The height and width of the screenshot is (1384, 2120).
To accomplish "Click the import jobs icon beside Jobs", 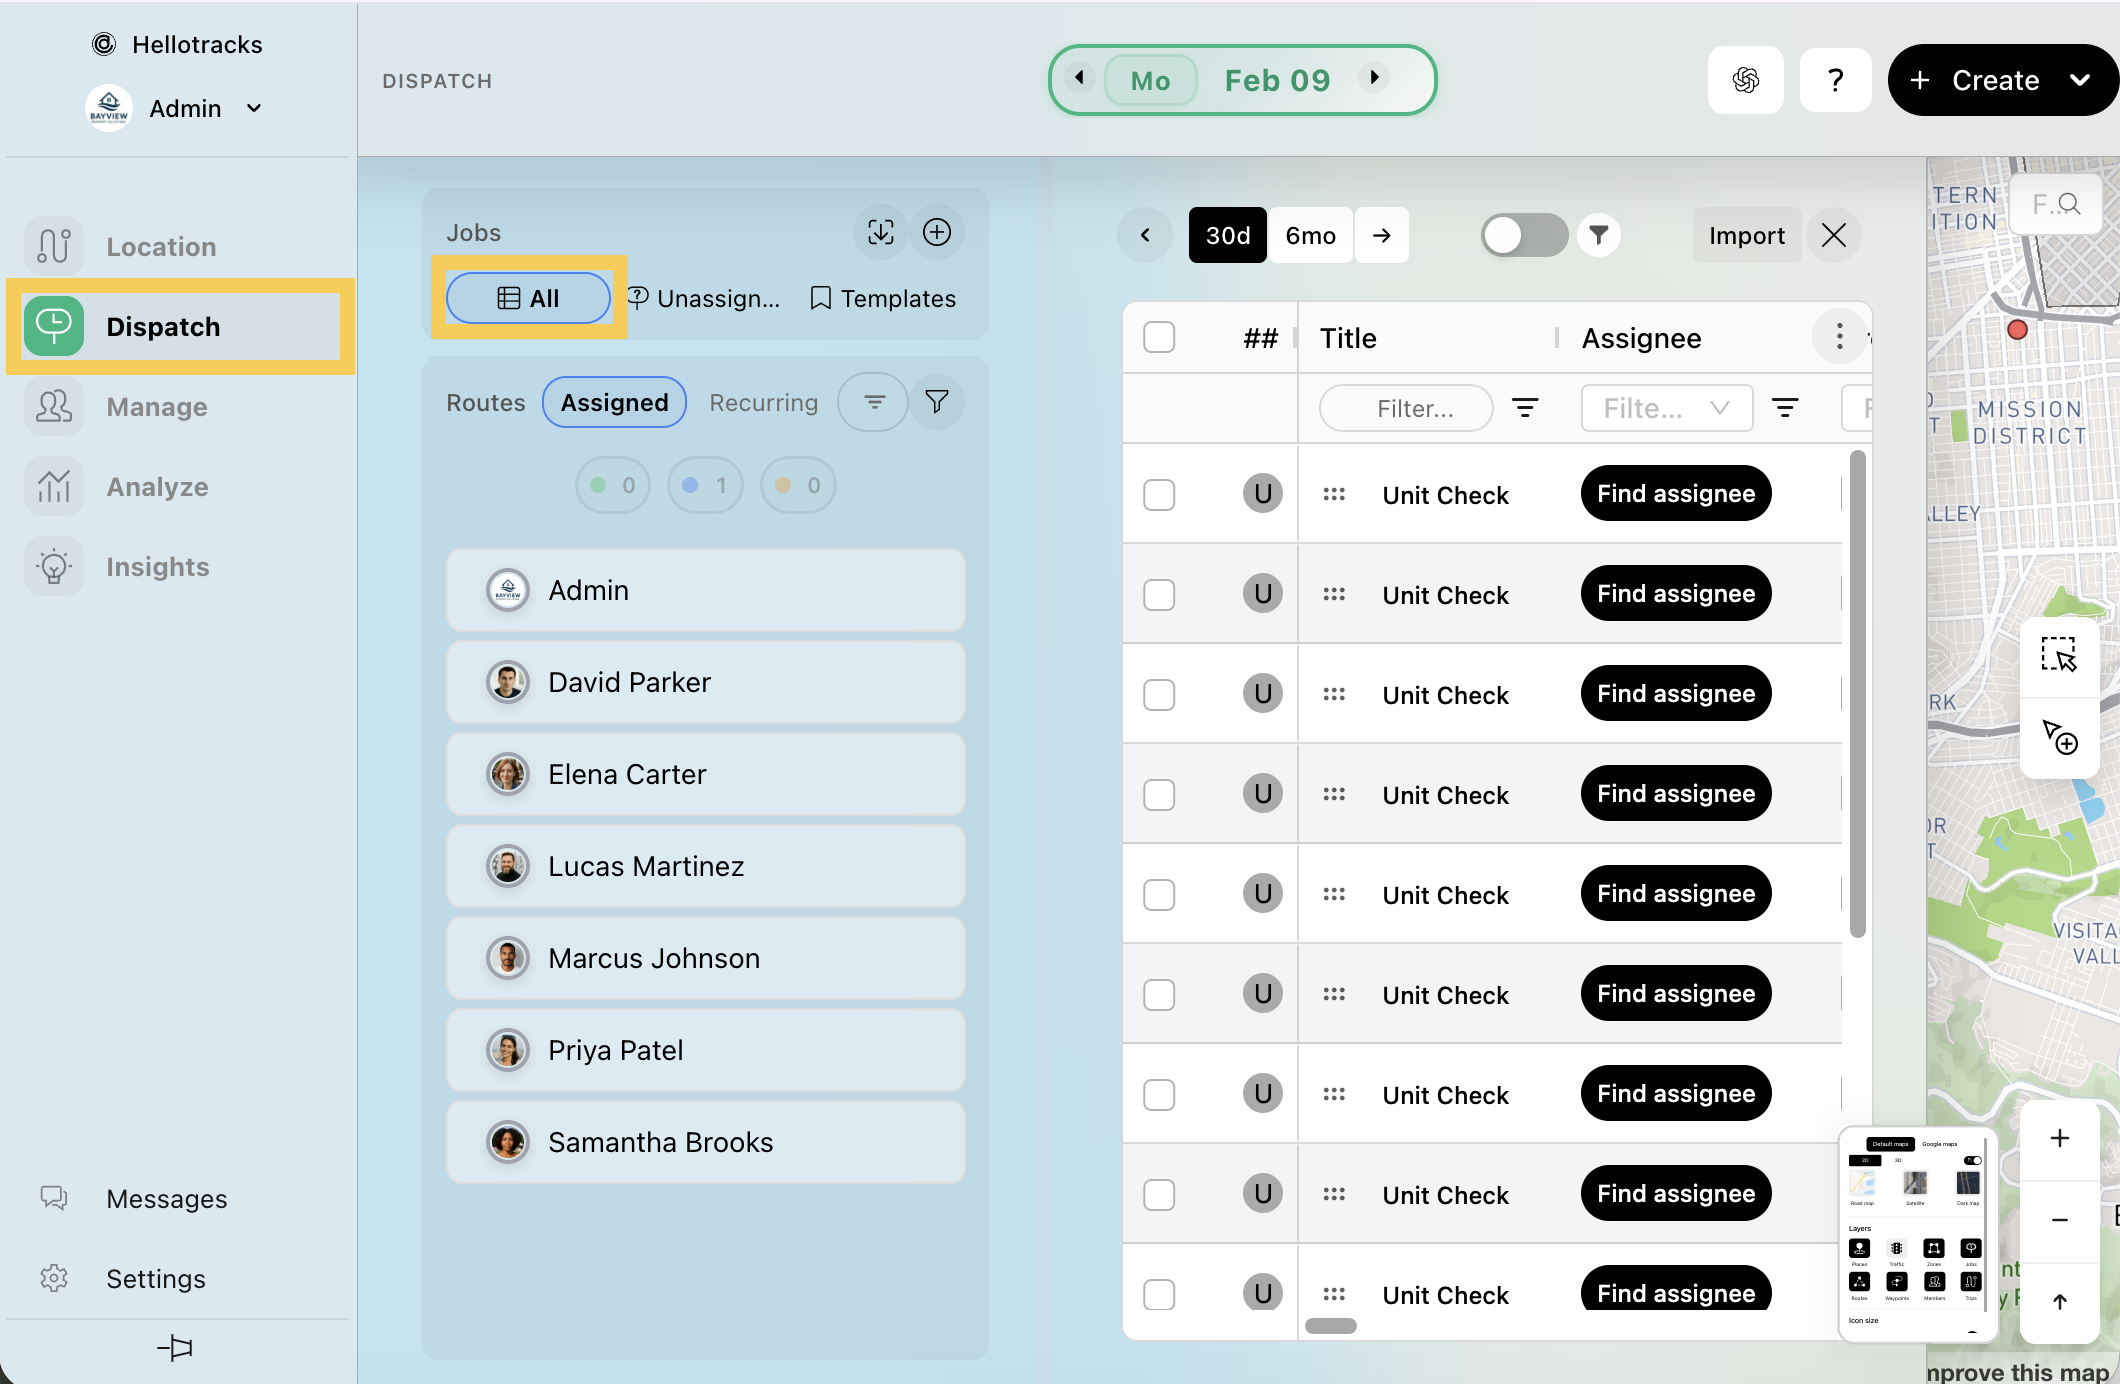I will coord(880,232).
